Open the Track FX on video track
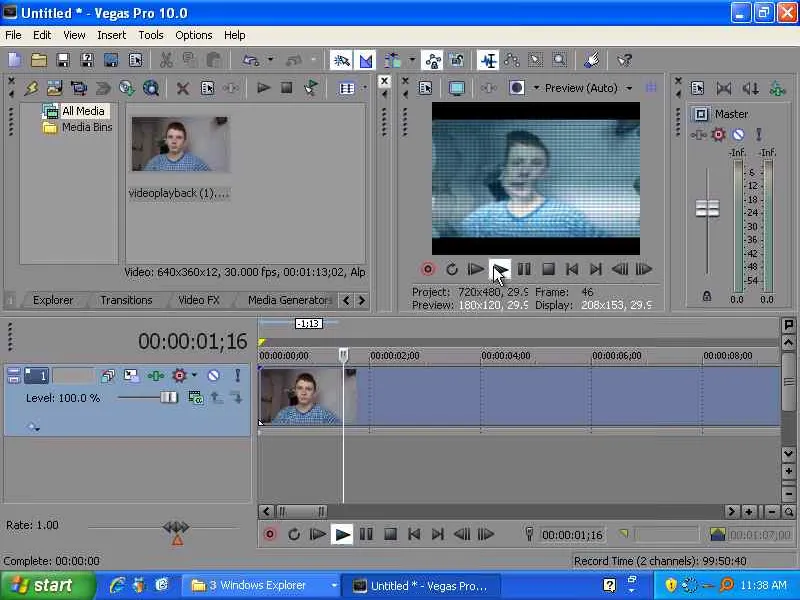Screen dimensions: 800x600 155,376
